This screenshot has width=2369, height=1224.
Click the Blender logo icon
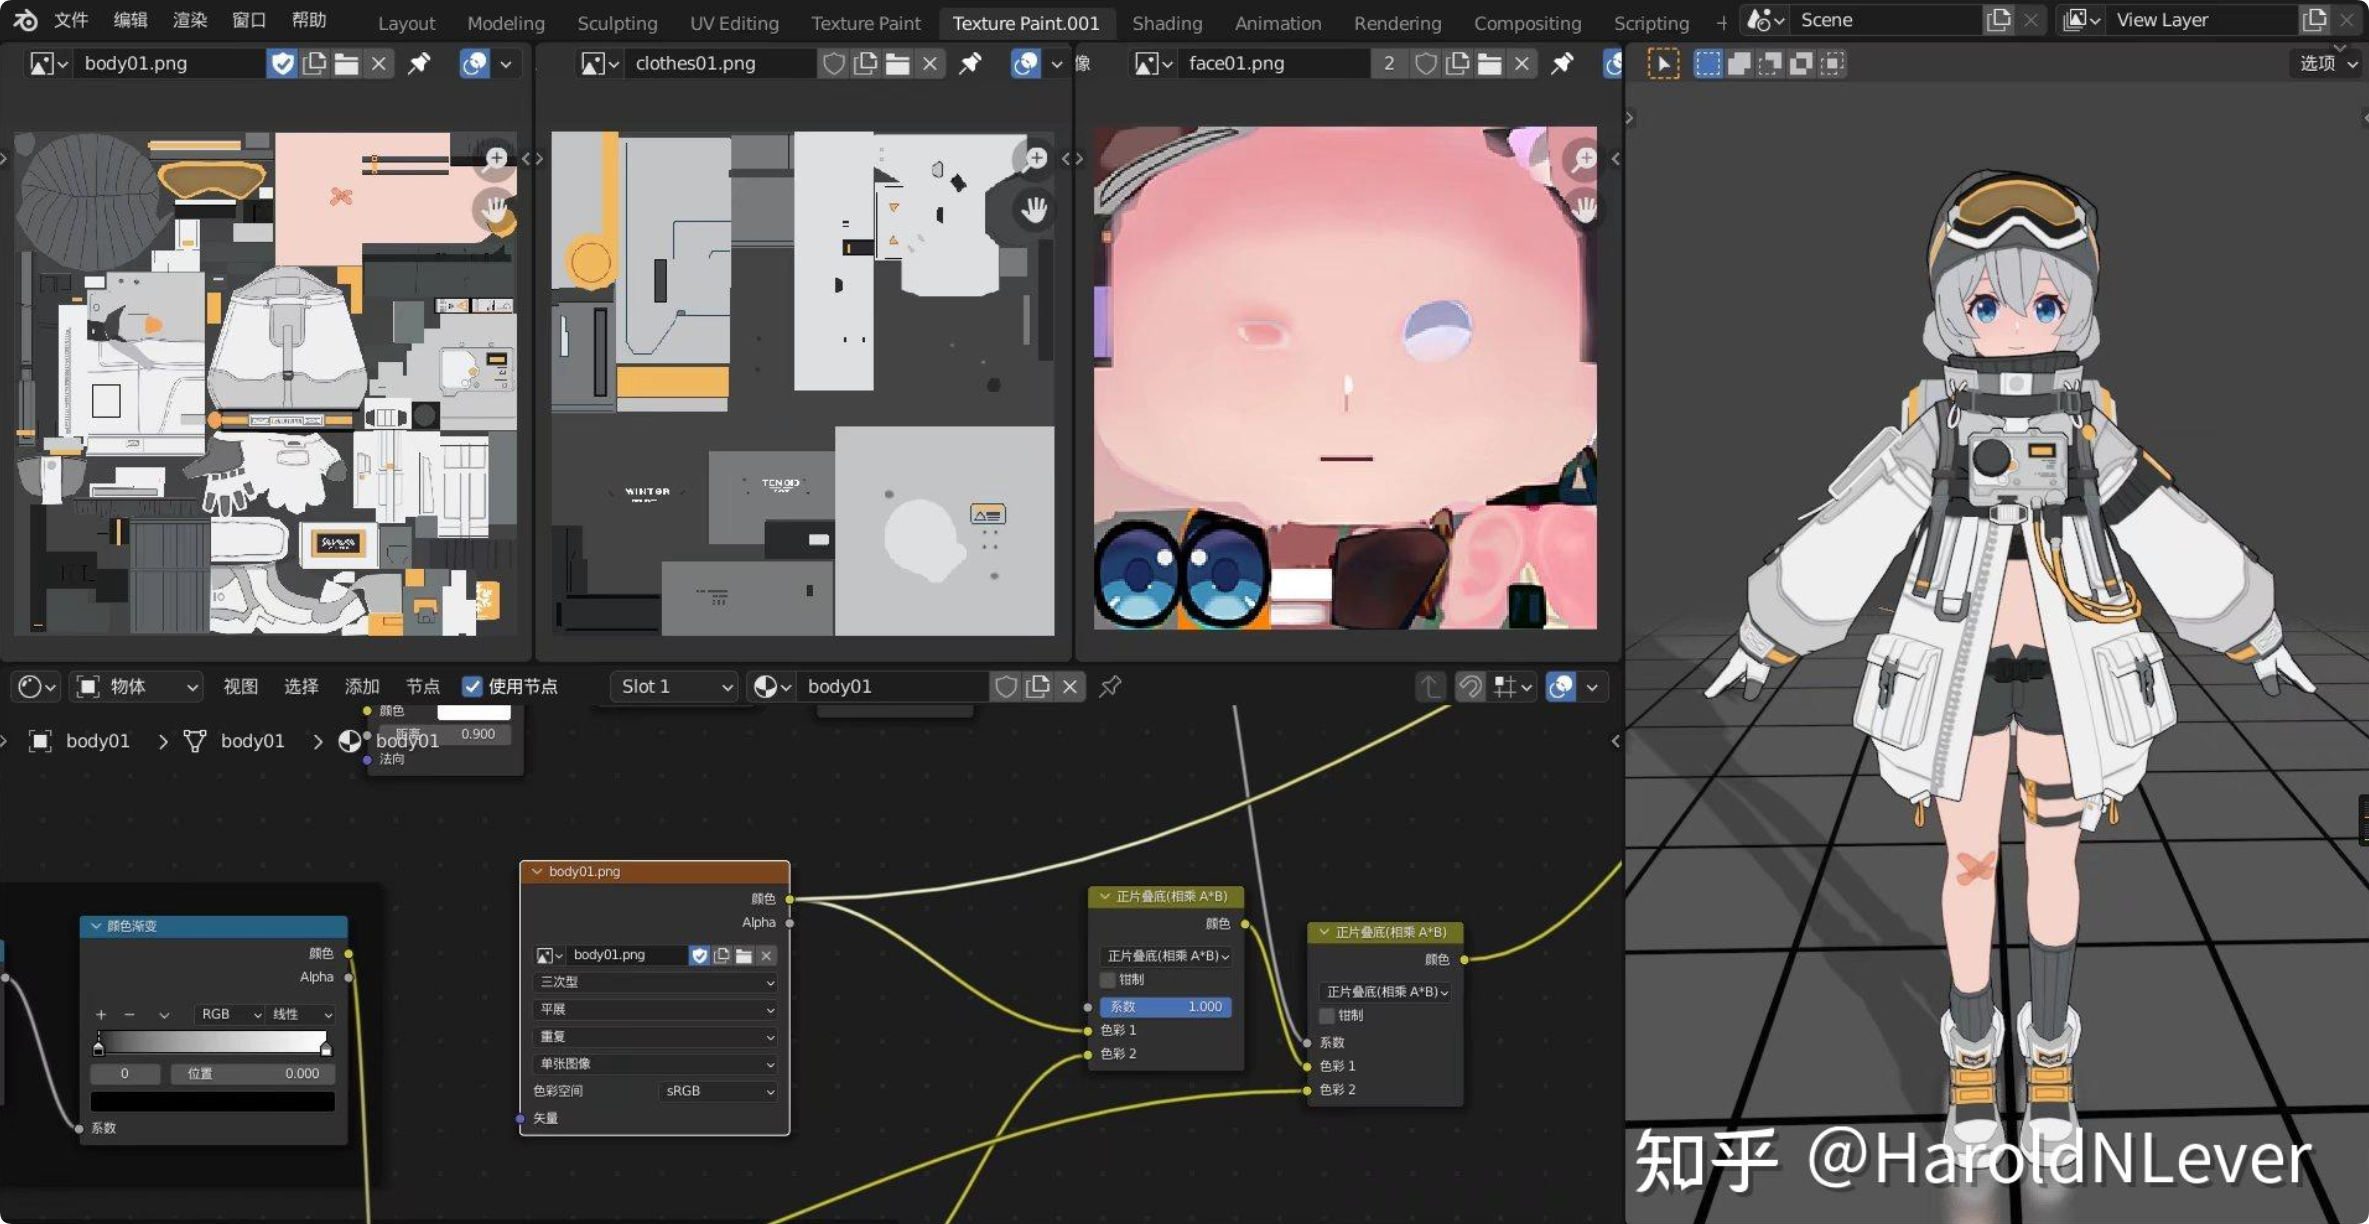click(x=25, y=20)
